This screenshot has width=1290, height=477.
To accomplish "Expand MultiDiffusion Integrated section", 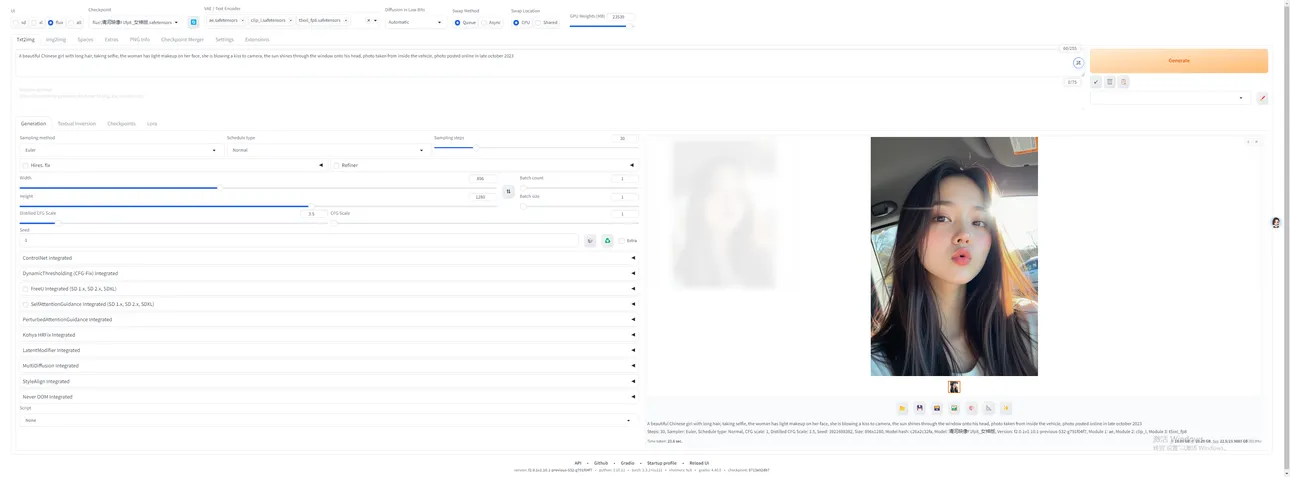I will click(327, 366).
